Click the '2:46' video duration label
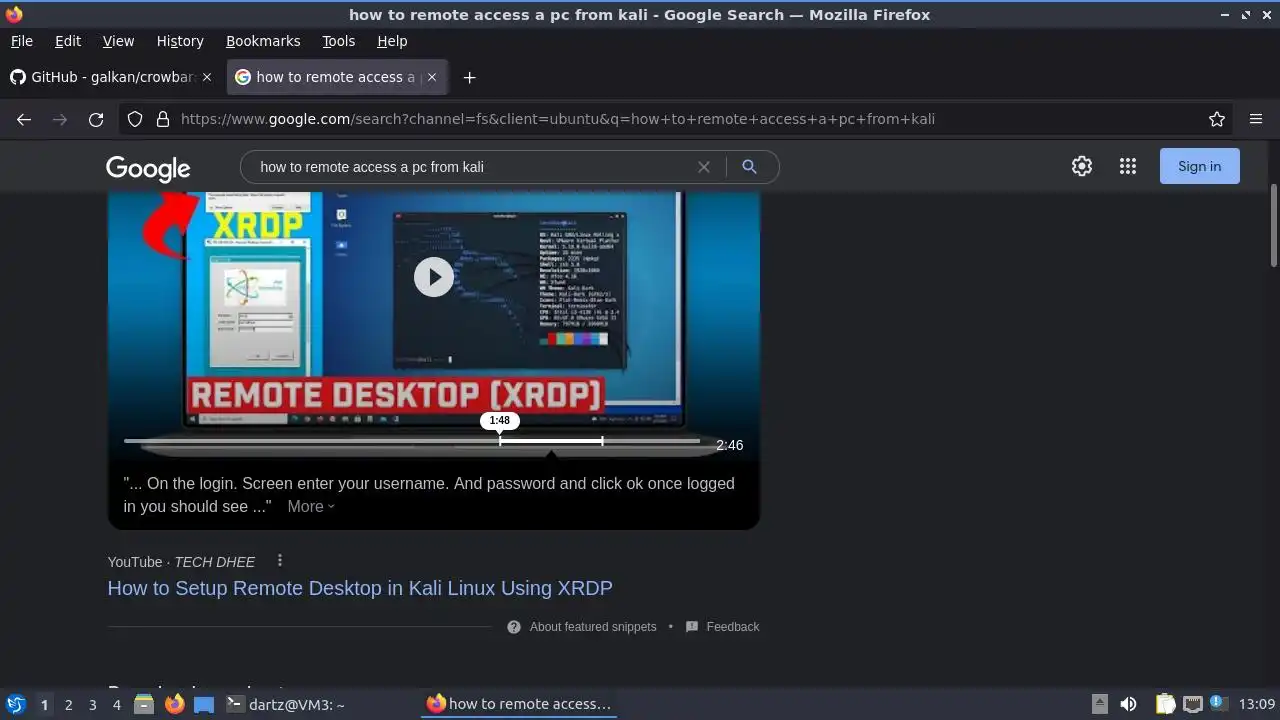 tap(730, 445)
